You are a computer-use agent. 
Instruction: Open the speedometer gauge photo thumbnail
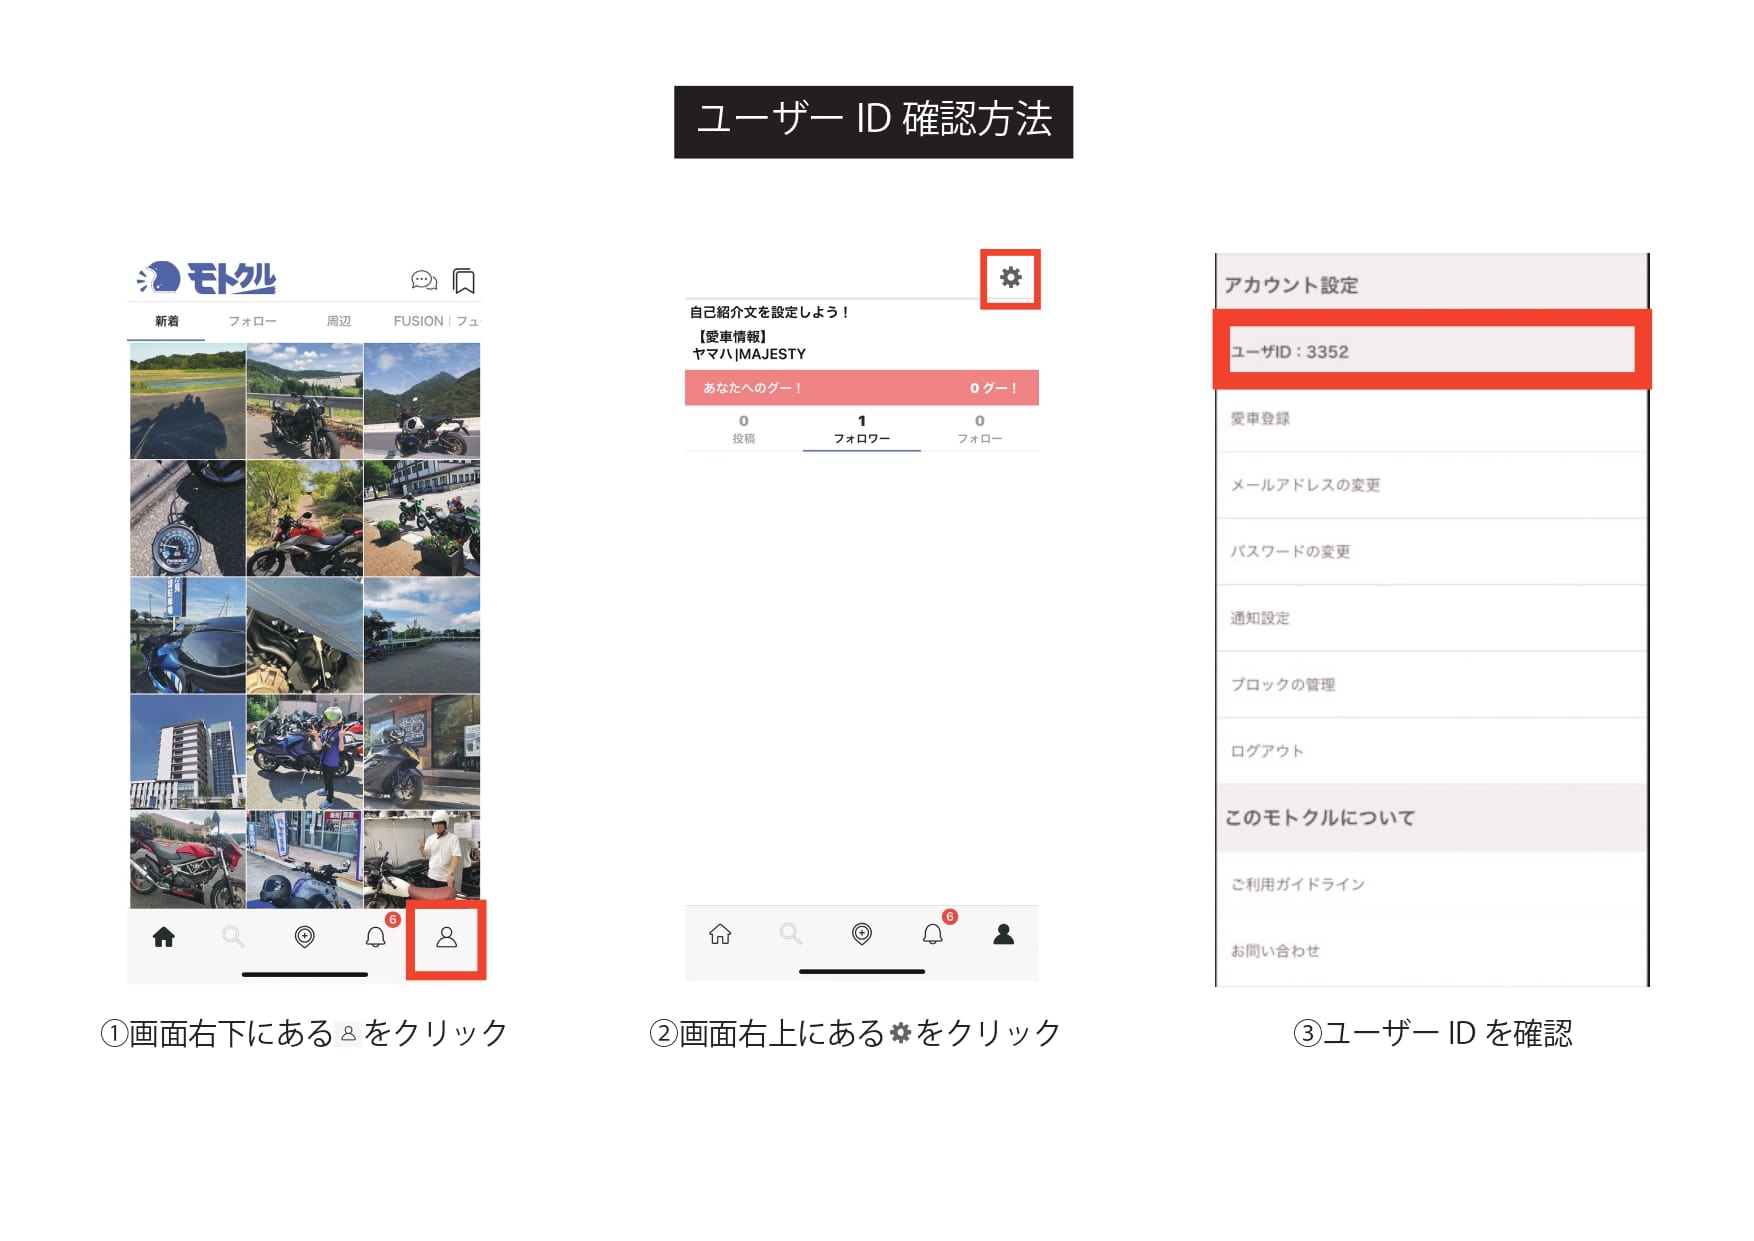[x=188, y=518]
